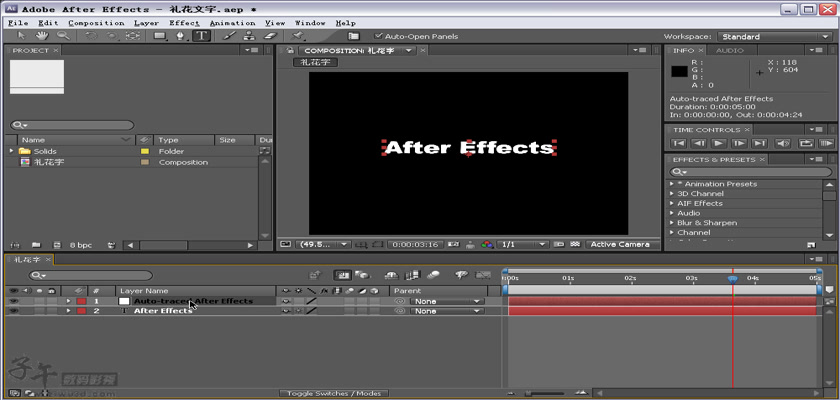840x400 pixels.
Task: Click the current time 0:00:03:16 display
Action: click(415, 244)
